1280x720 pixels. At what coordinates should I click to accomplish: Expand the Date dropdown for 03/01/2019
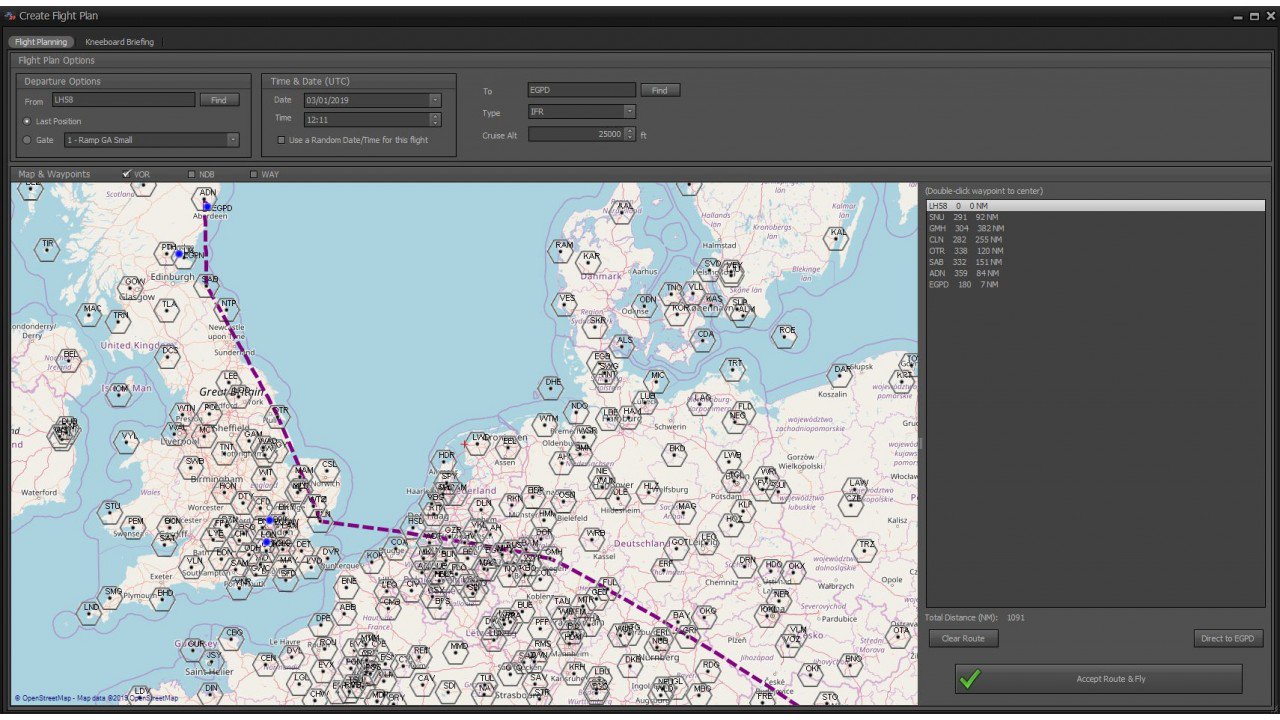(x=434, y=100)
